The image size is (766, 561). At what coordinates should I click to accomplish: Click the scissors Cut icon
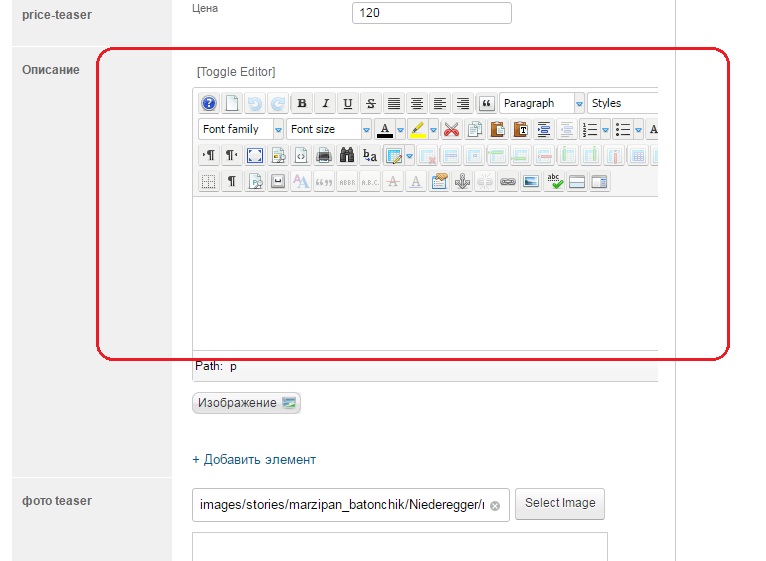point(451,129)
